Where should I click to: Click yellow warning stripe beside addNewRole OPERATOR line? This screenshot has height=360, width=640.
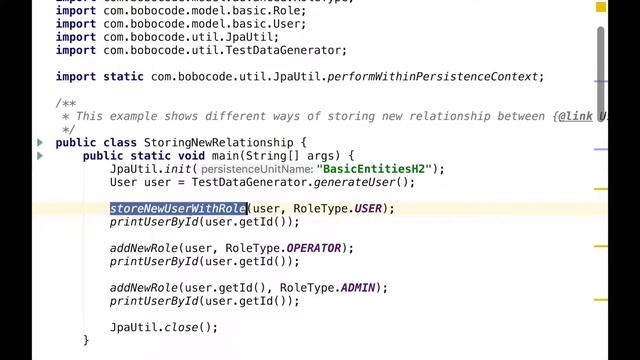coord(600,246)
